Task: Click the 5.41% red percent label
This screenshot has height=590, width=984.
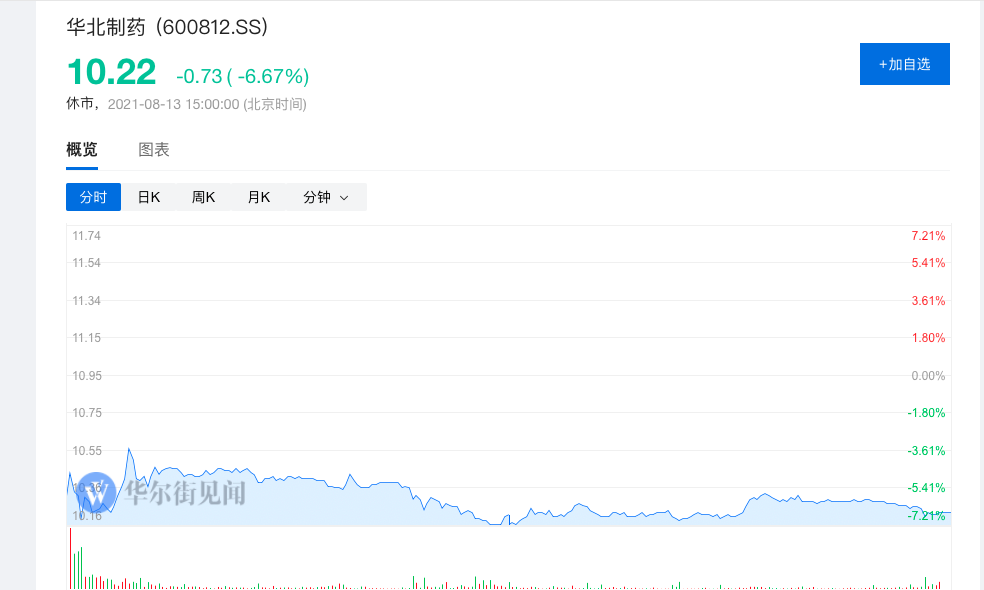Action: click(x=928, y=263)
